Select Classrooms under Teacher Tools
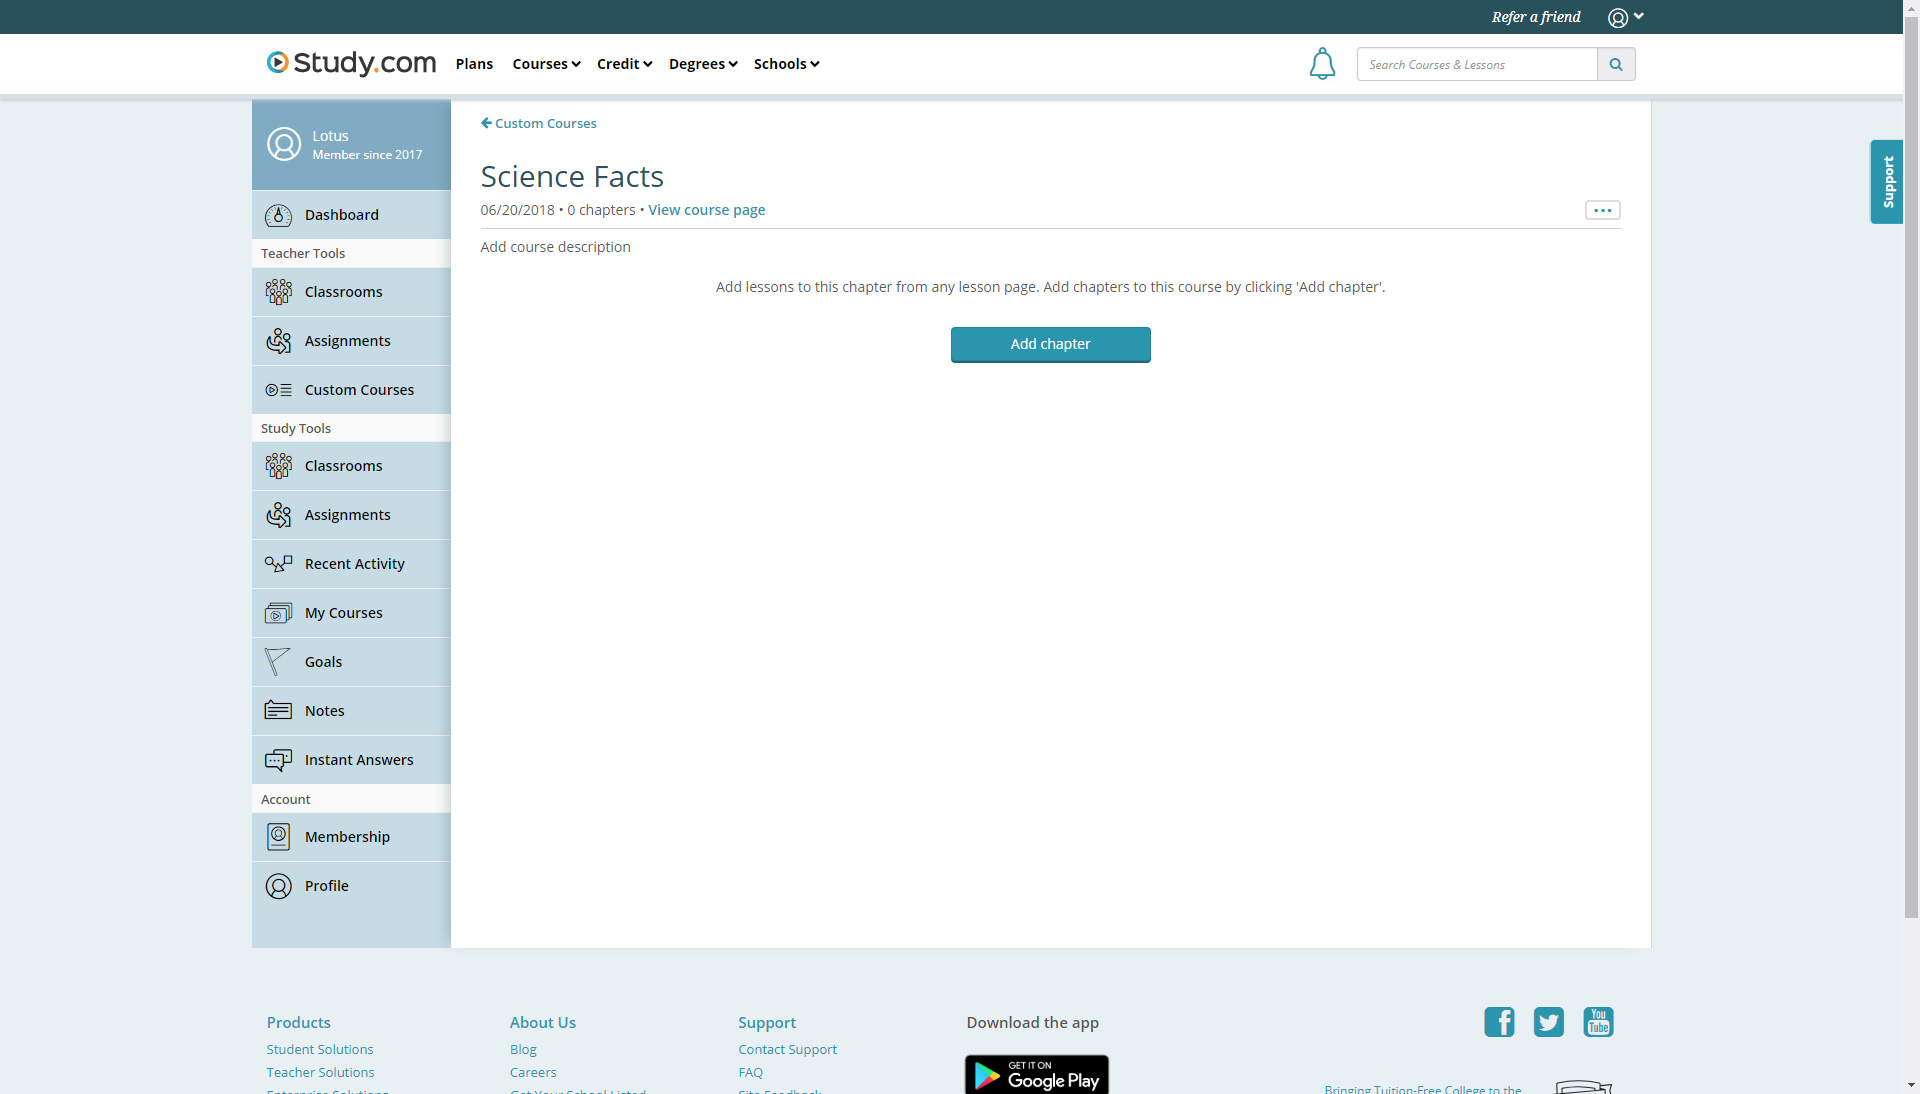The width and height of the screenshot is (1920, 1094). point(343,291)
